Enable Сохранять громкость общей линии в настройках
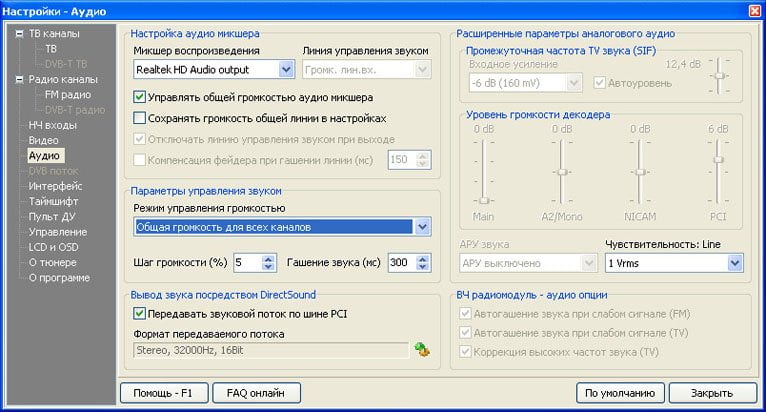 coord(140,118)
